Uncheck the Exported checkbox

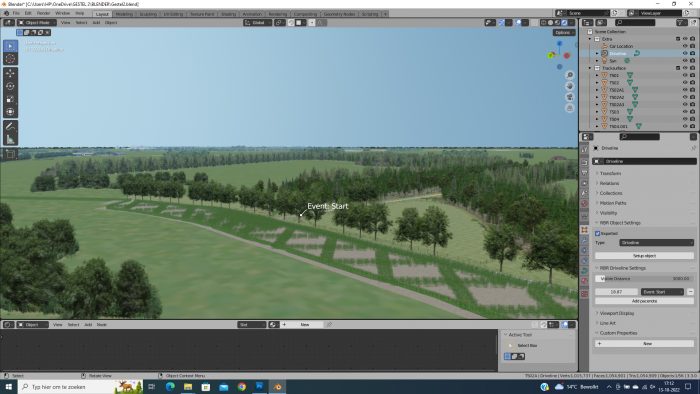point(597,233)
